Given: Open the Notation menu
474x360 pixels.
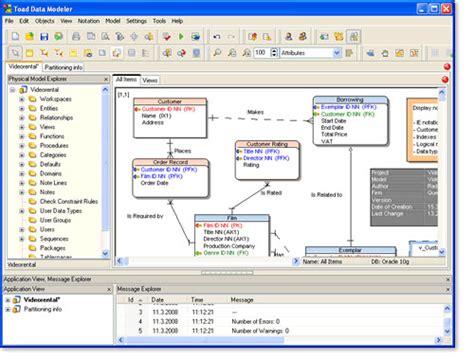Looking at the screenshot, I should [89, 21].
